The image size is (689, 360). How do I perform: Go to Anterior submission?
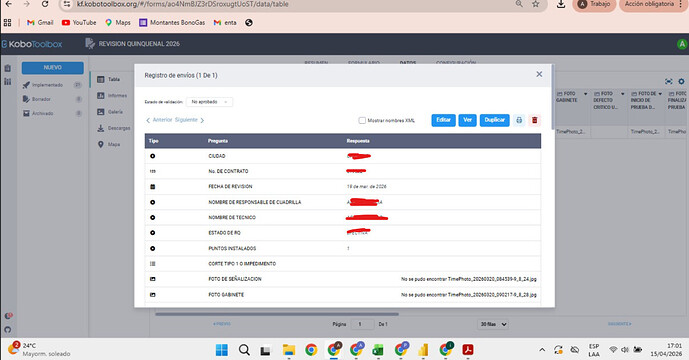159,120
